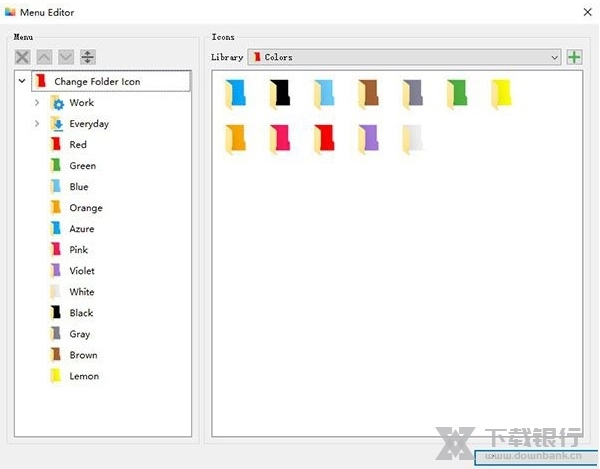The width and height of the screenshot is (600, 469).
Task: Select the green folder icon in library grid
Action: tap(457, 94)
